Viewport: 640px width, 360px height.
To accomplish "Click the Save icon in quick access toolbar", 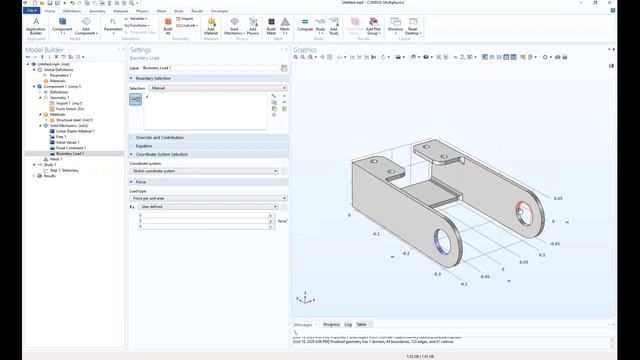I will (50, 3).
